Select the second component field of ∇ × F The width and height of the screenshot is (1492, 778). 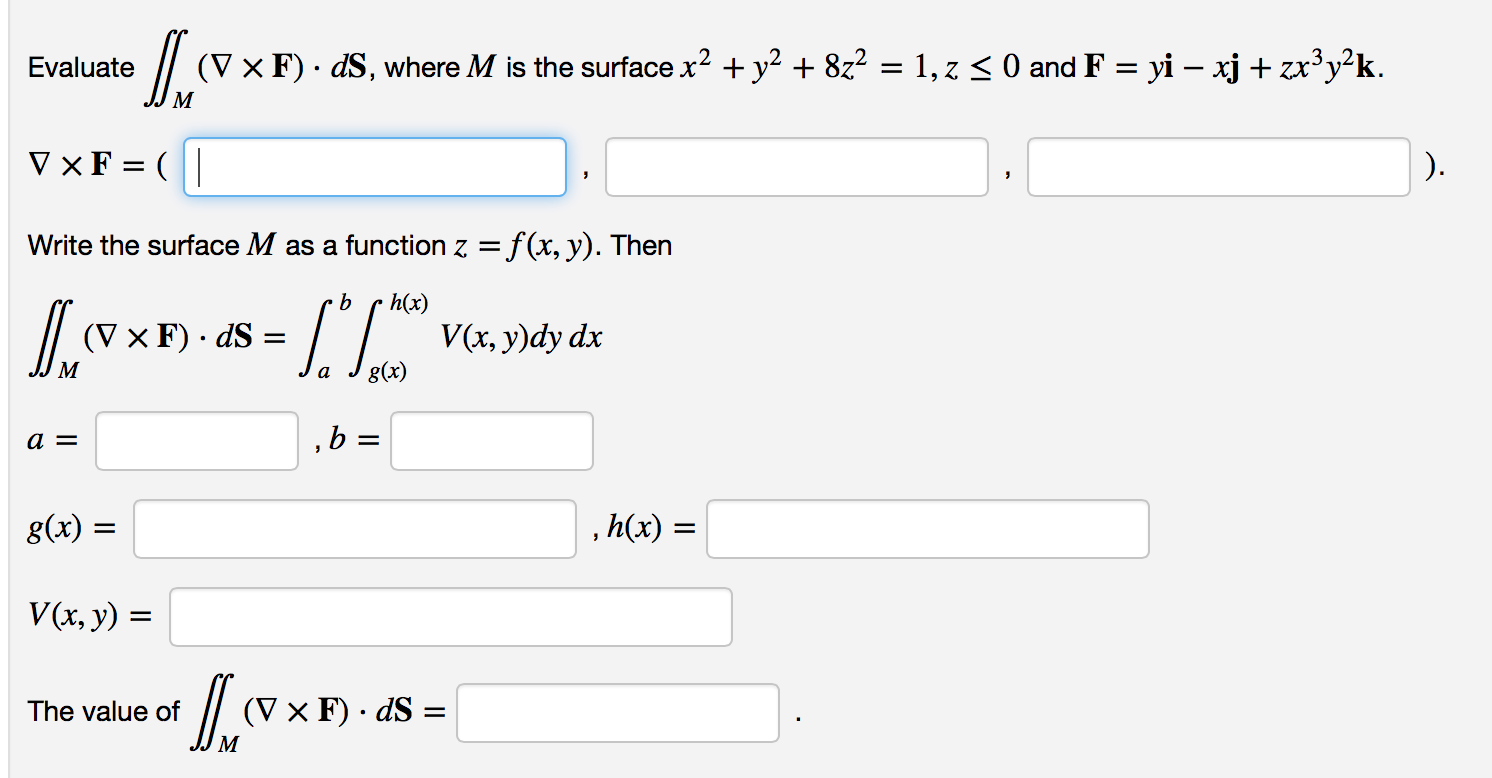[796, 166]
